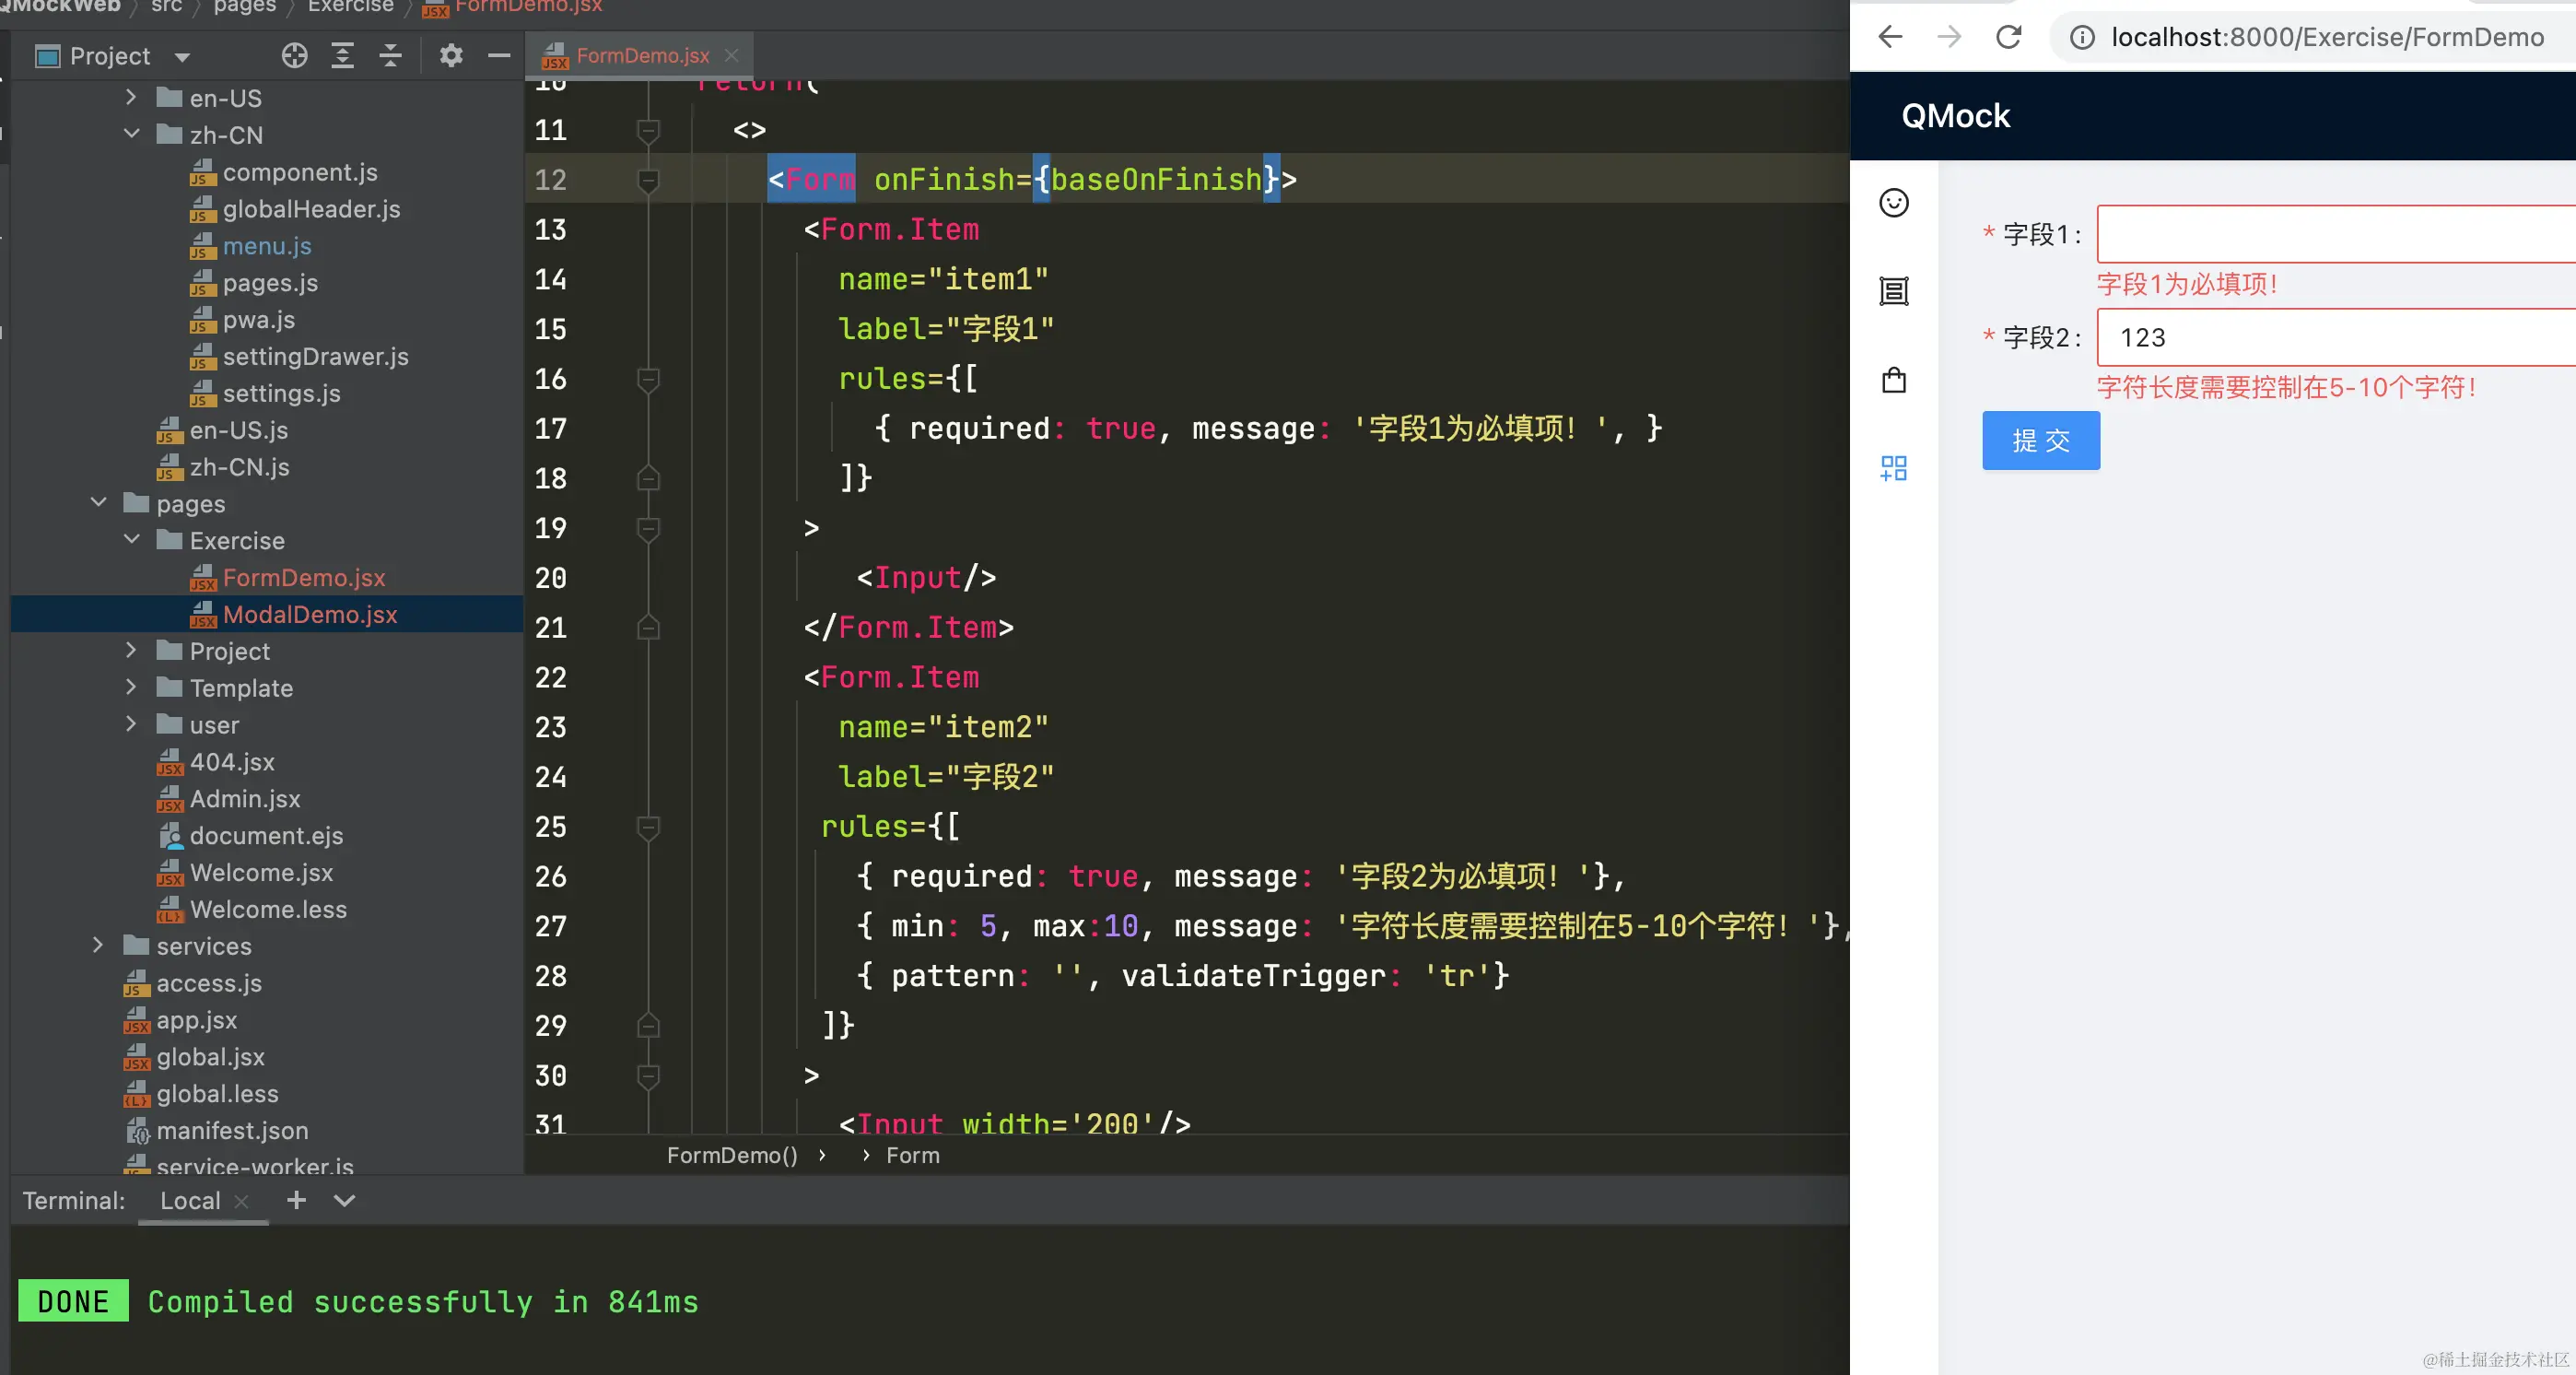Select the Local terminal tab
The height and width of the screenshot is (1375, 2576).
point(190,1200)
